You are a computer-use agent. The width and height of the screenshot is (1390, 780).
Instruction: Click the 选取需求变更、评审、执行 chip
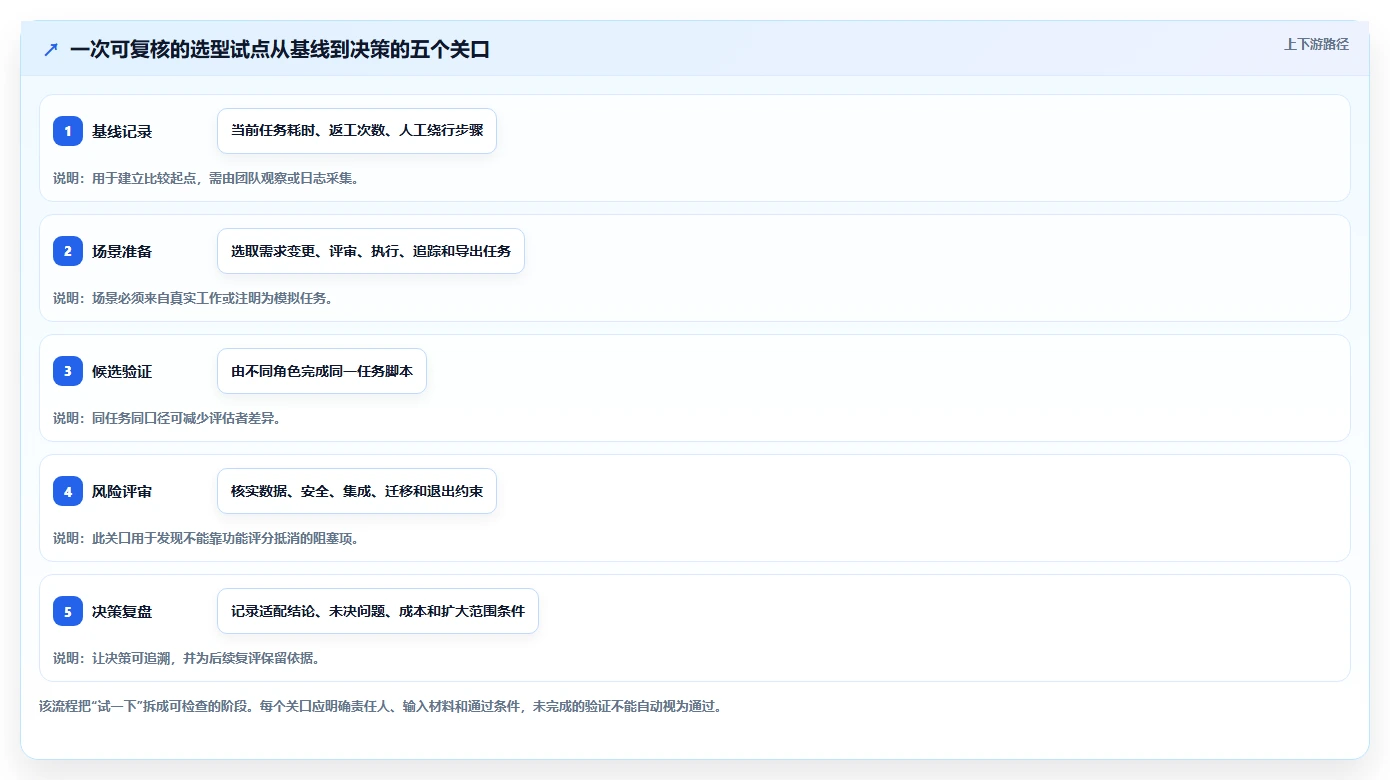pyautogui.click(x=371, y=251)
